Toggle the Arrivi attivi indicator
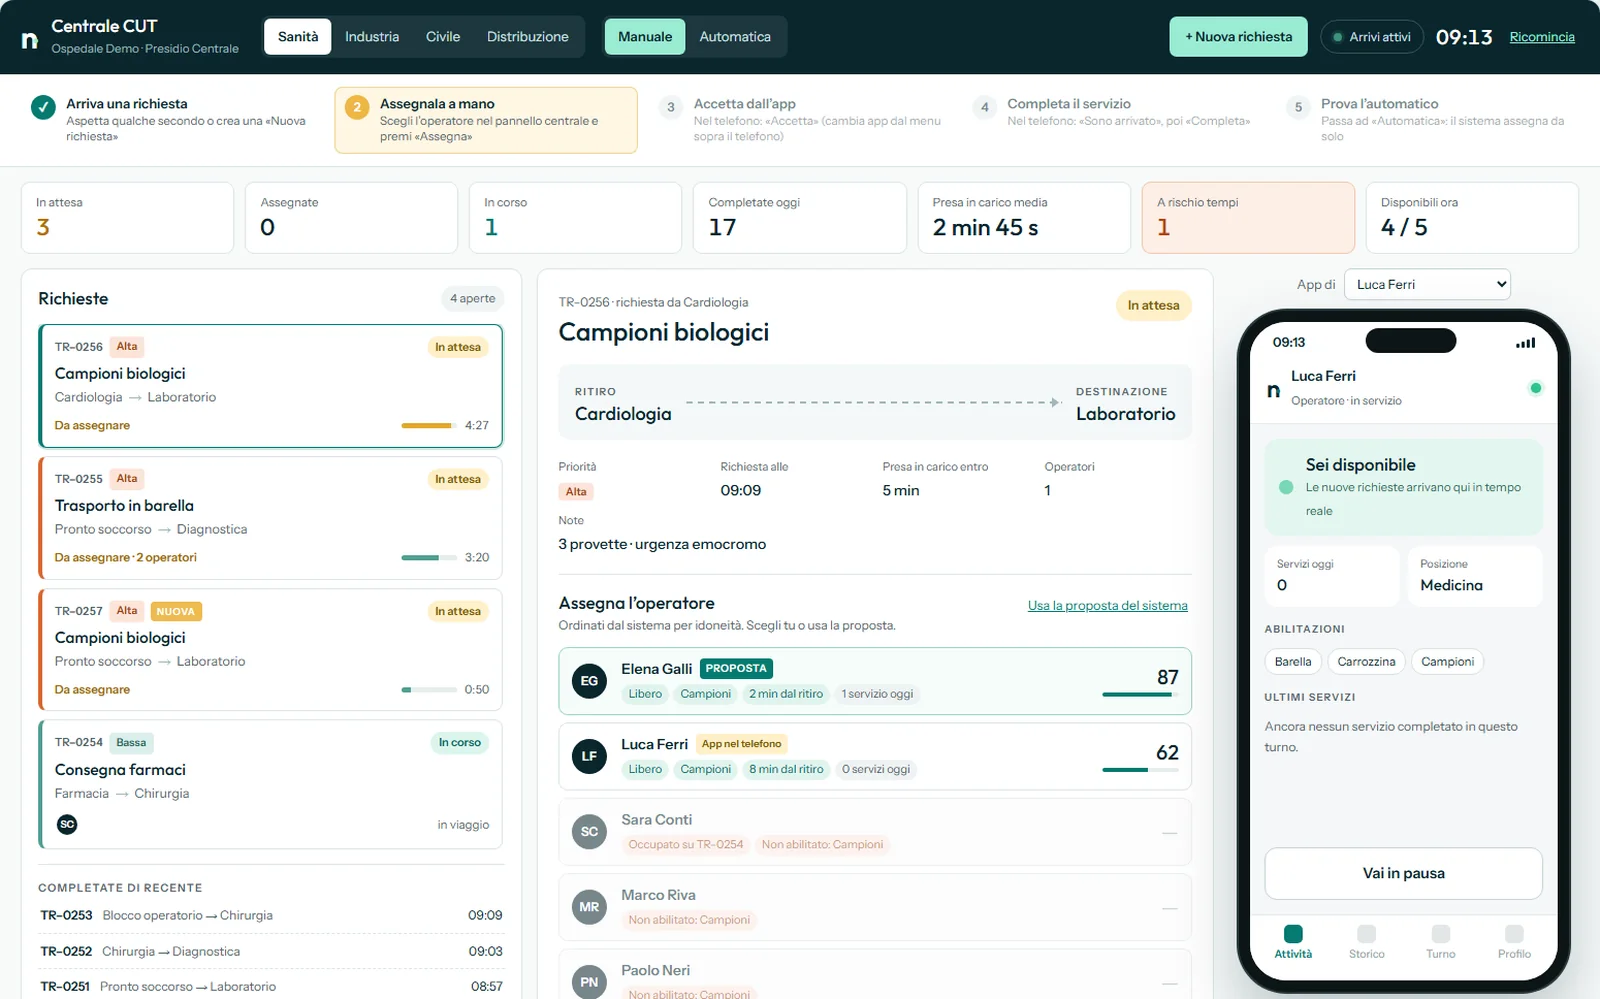 pyautogui.click(x=1372, y=37)
